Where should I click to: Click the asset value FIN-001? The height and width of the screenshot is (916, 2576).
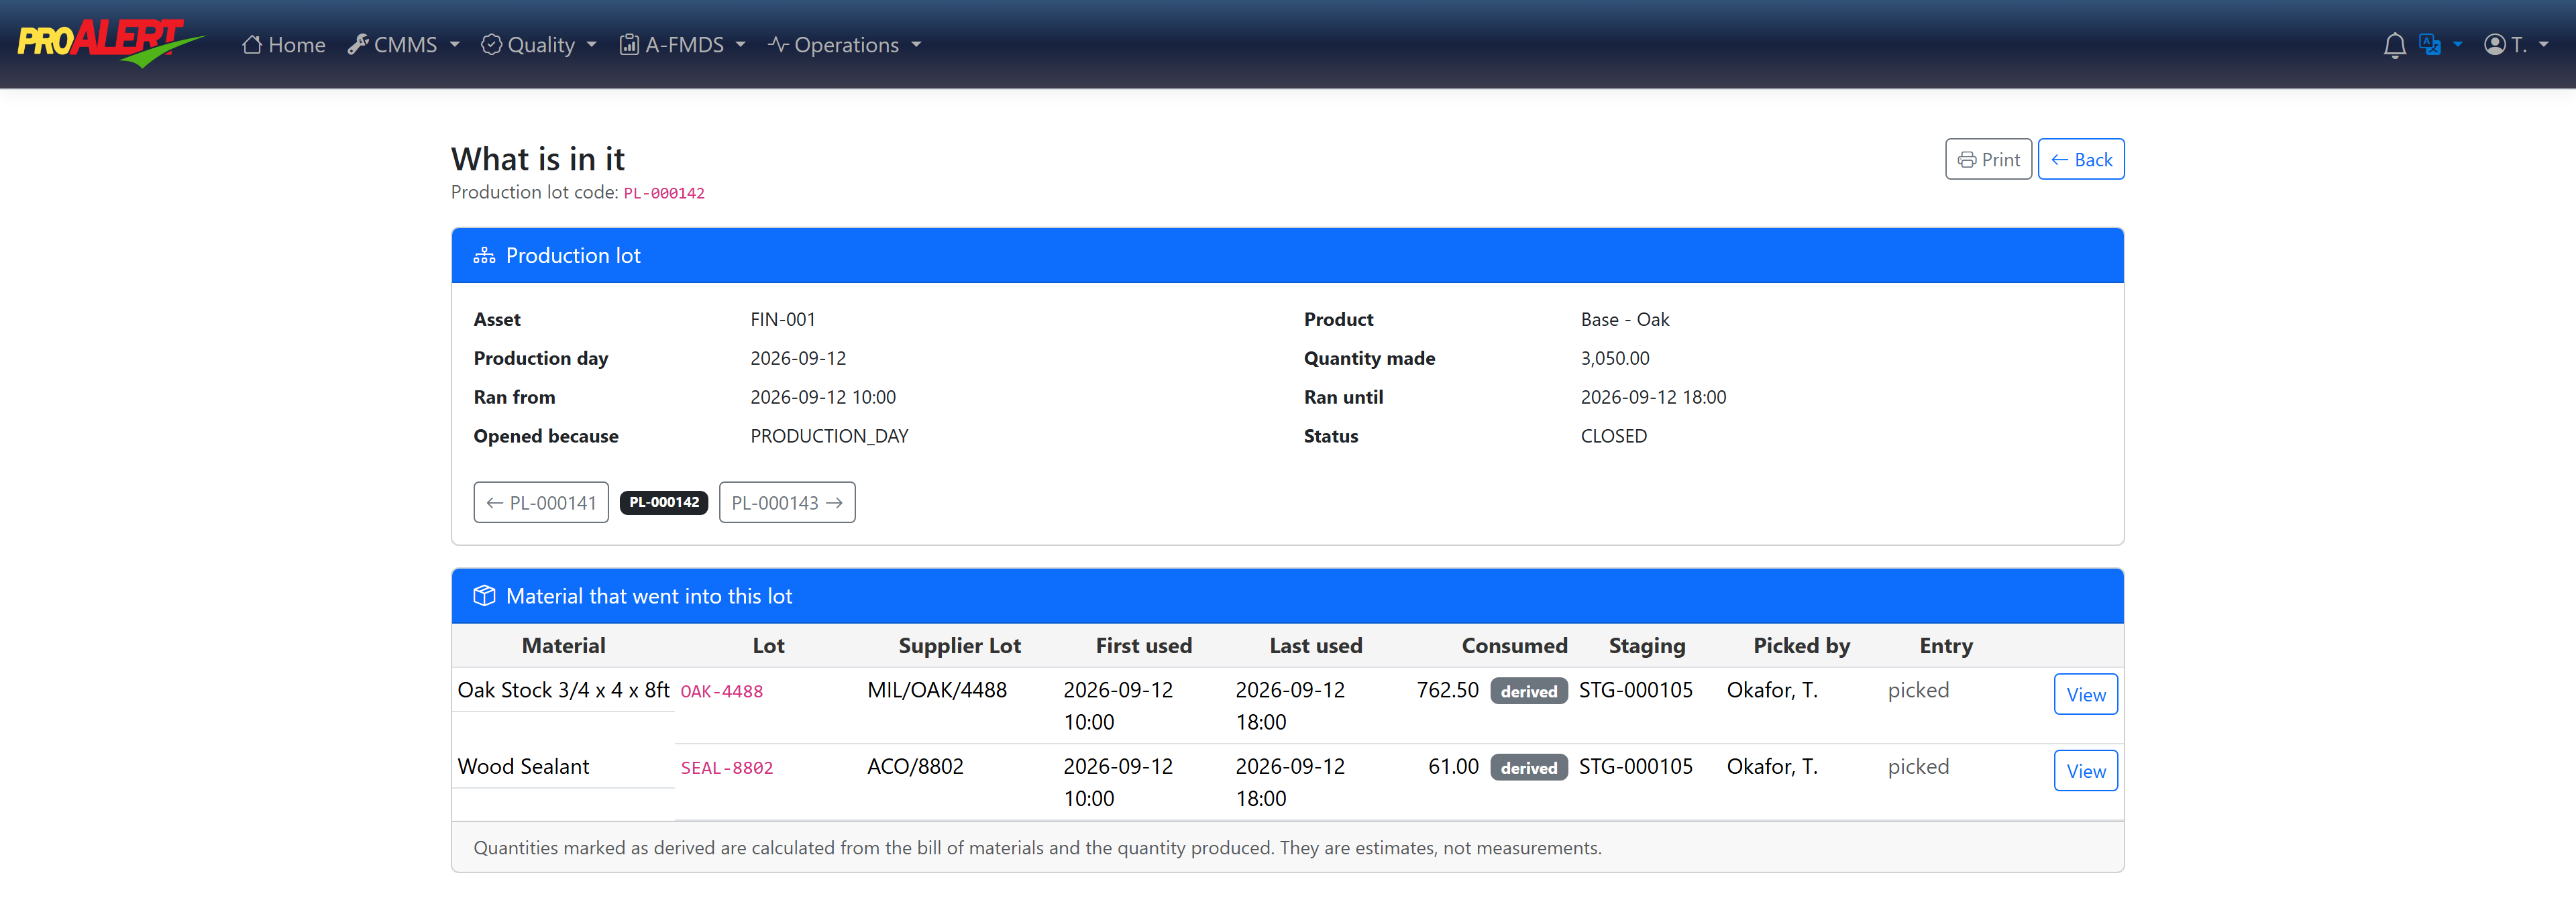(x=783, y=320)
